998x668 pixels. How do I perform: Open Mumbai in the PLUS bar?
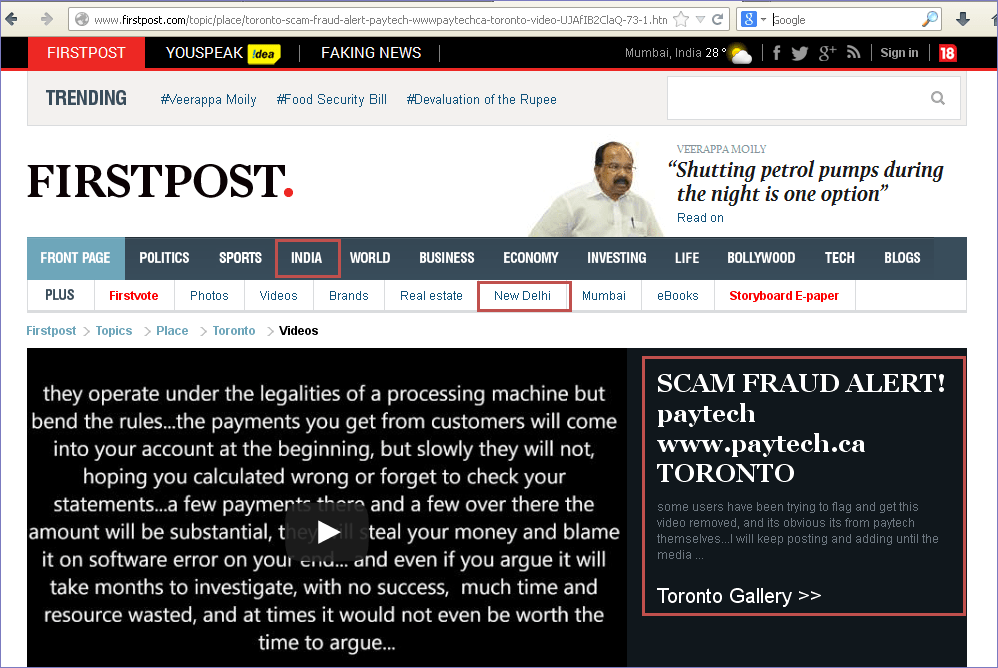(603, 296)
